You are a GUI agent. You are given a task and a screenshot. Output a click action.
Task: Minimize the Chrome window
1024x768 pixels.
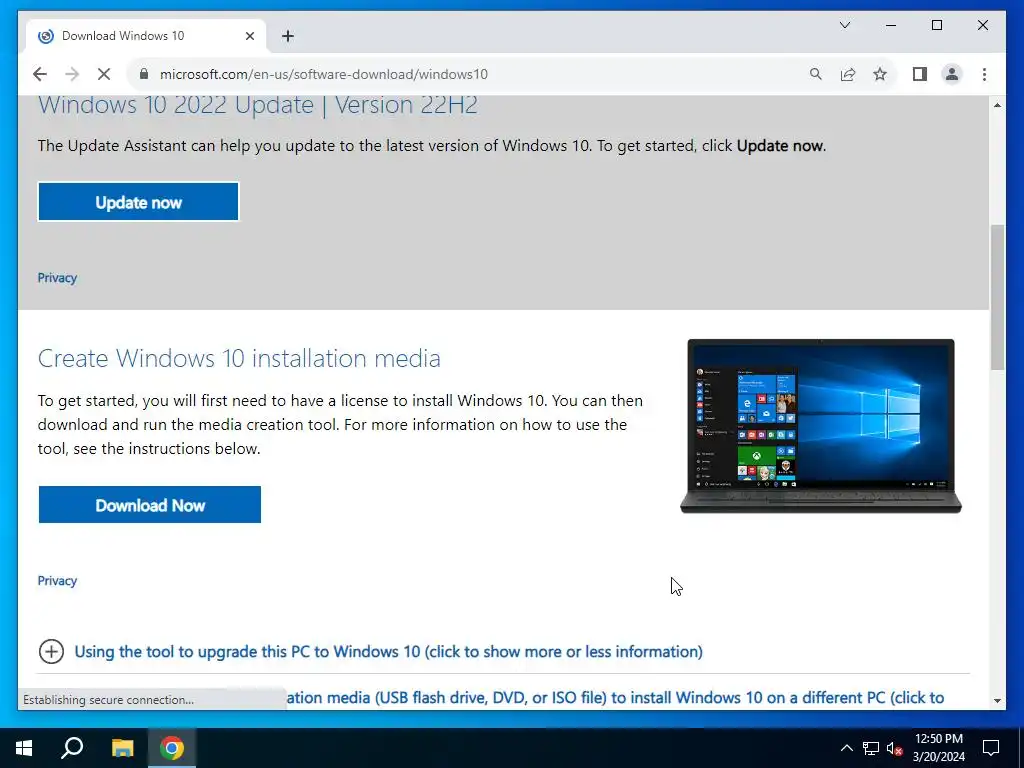[x=891, y=25]
